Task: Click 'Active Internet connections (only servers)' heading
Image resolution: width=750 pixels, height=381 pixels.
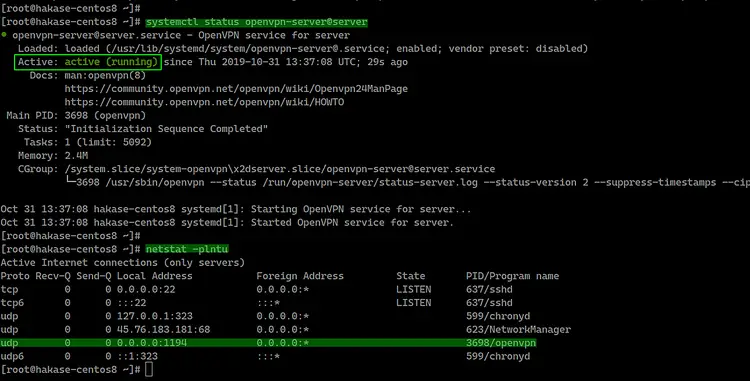Action: [122, 263]
